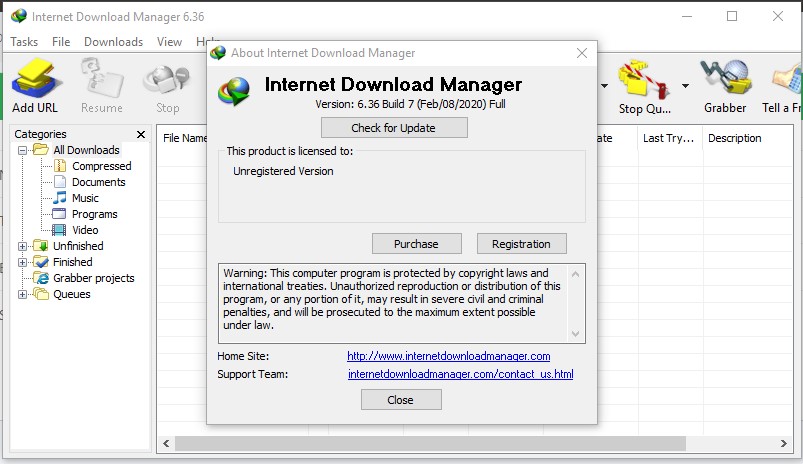803x464 pixels.
Task: Click the Programs category icon
Action: pyautogui.click(x=59, y=214)
